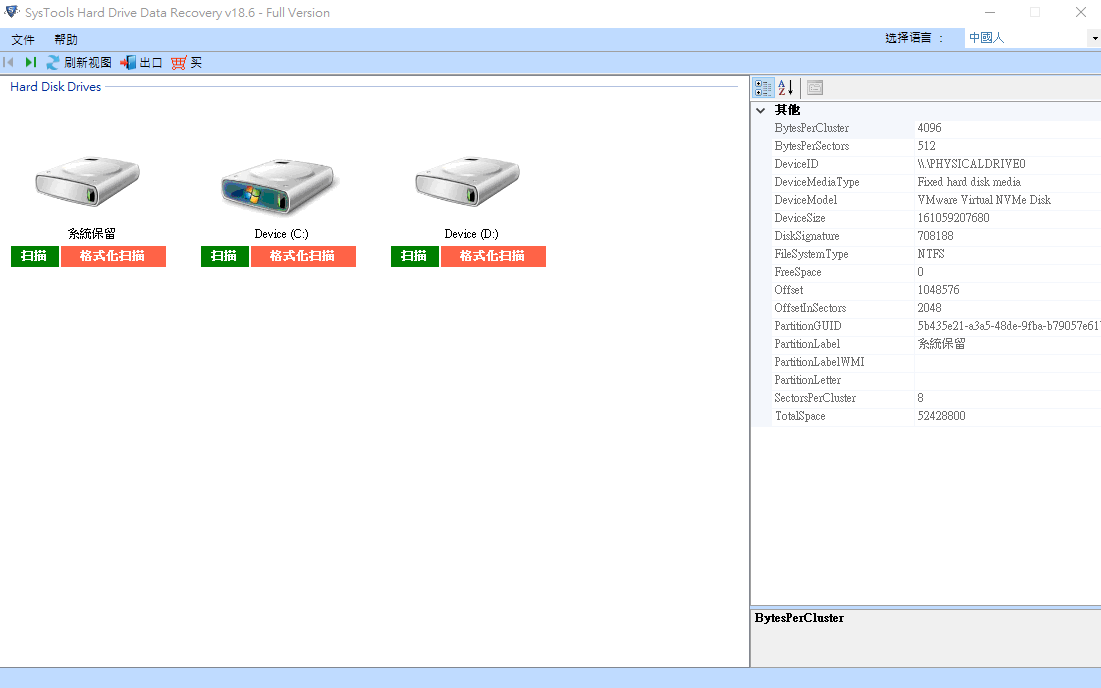This screenshot has width=1101, height=688.
Task: Click the value 1048576
Action: (938, 290)
